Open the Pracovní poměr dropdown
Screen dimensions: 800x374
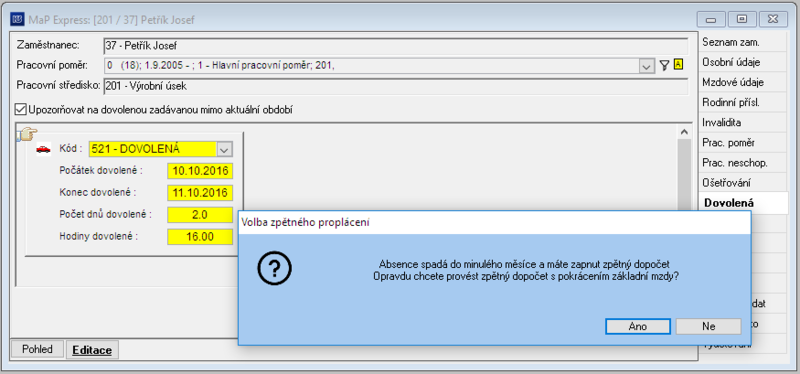pyautogui.click(x=646, y=66)
